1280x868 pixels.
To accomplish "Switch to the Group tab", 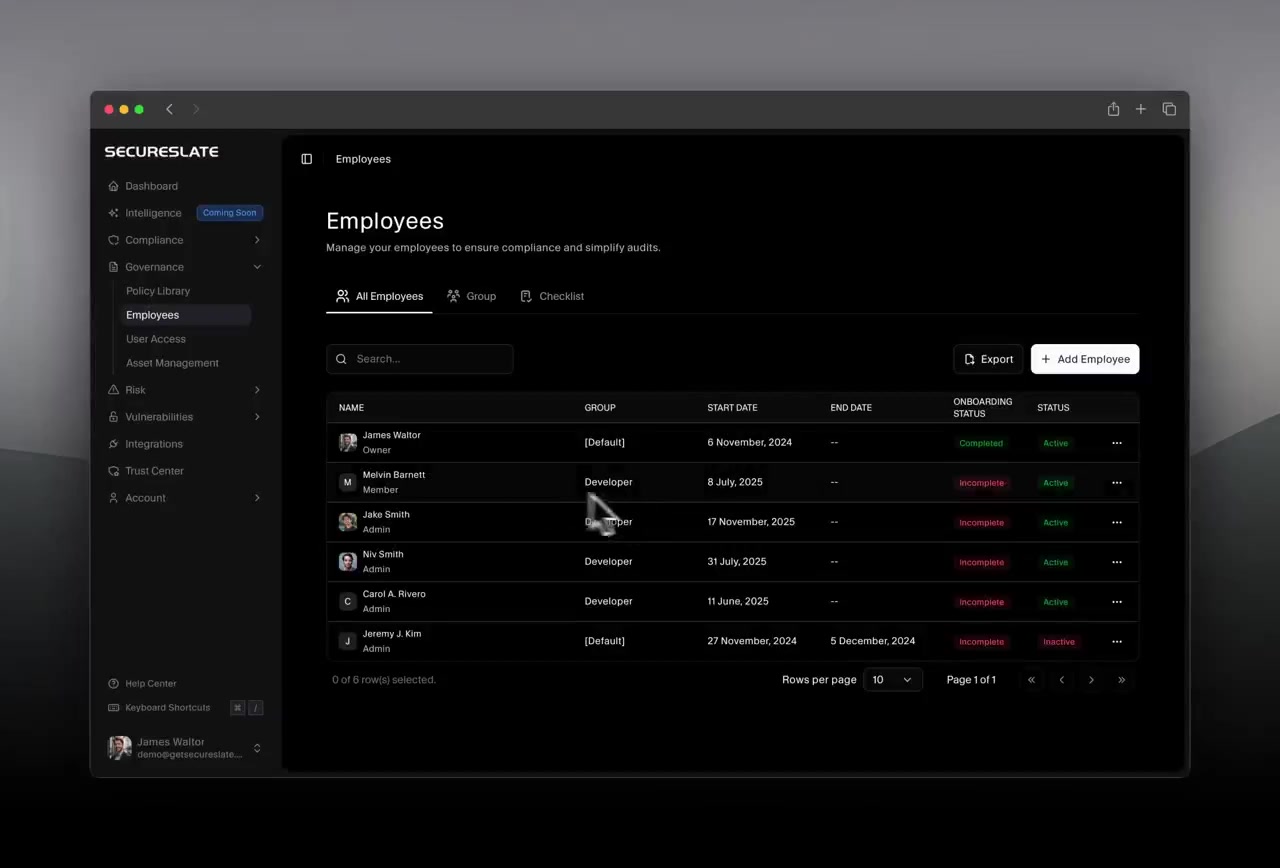I will pyautogui.click(x=471, y=296).
